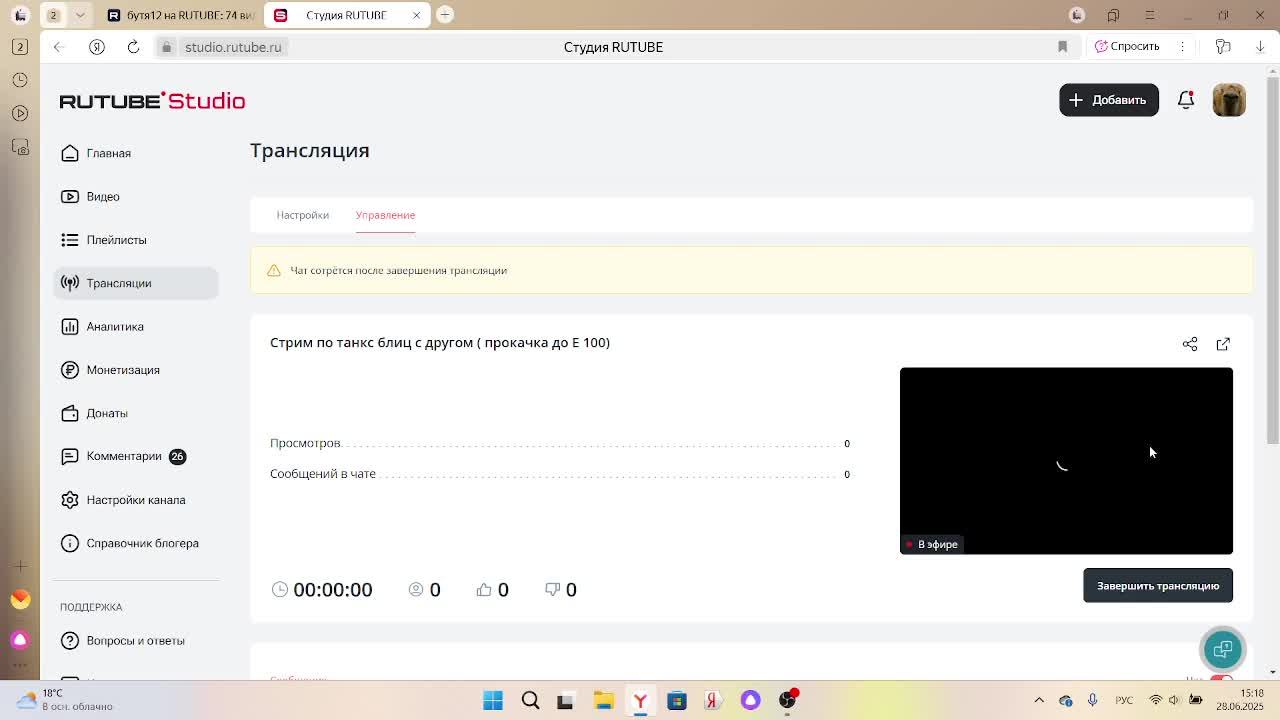
Task: Switch to the Управление tab
Action: [x=385, y=215]
